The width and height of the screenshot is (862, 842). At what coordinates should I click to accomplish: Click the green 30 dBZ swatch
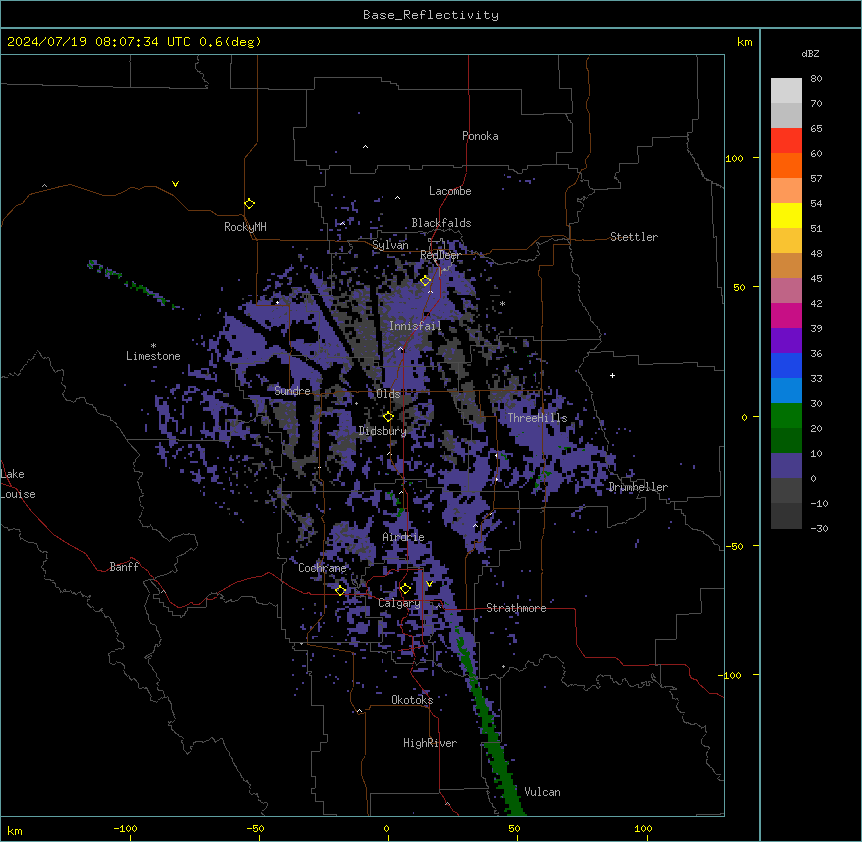point(786,416)
